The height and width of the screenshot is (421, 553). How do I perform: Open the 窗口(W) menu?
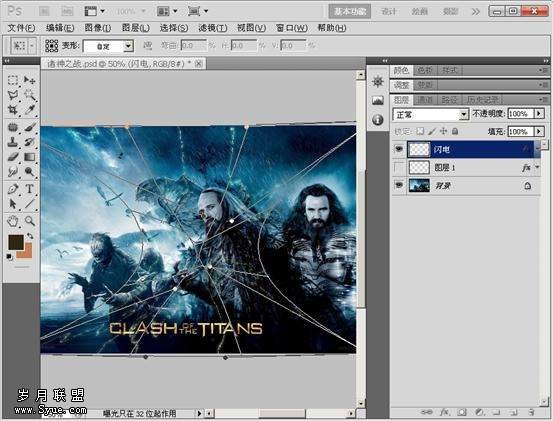click(x=292, y=28)
